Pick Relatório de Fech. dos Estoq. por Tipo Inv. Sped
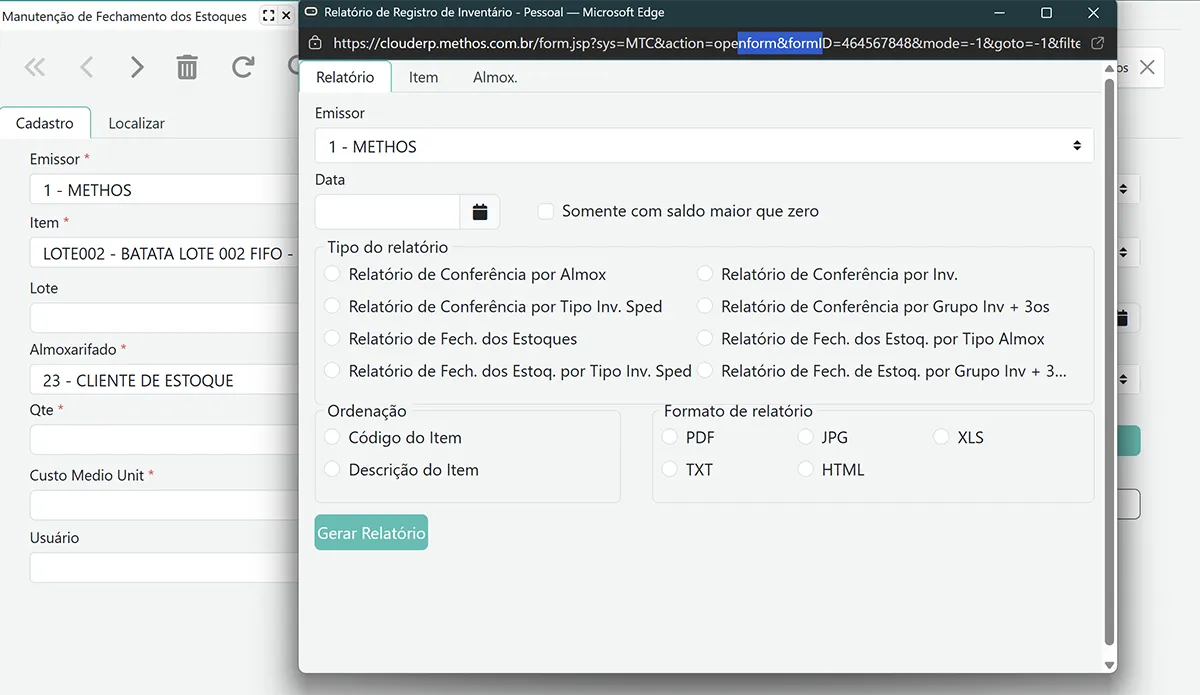The width and height of the screenshot is (1200, 695). pos(332,370)
